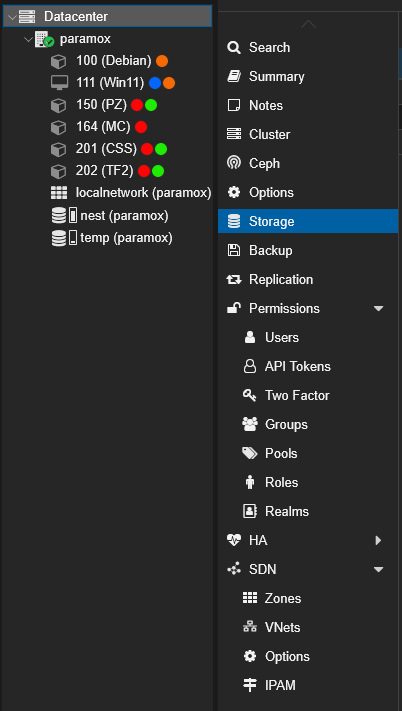The image size is (402, 711).
Task: Select the container icon for 202 (TF2)
Action: tap(58, 171)
